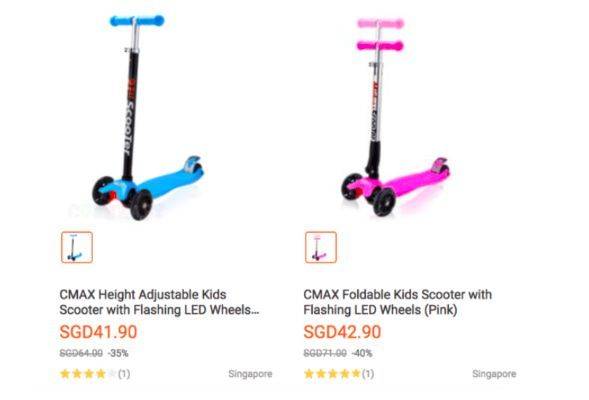View the (1) review count for pink scooter
This screenshot has width=589, height=400.
click(368, 374)
